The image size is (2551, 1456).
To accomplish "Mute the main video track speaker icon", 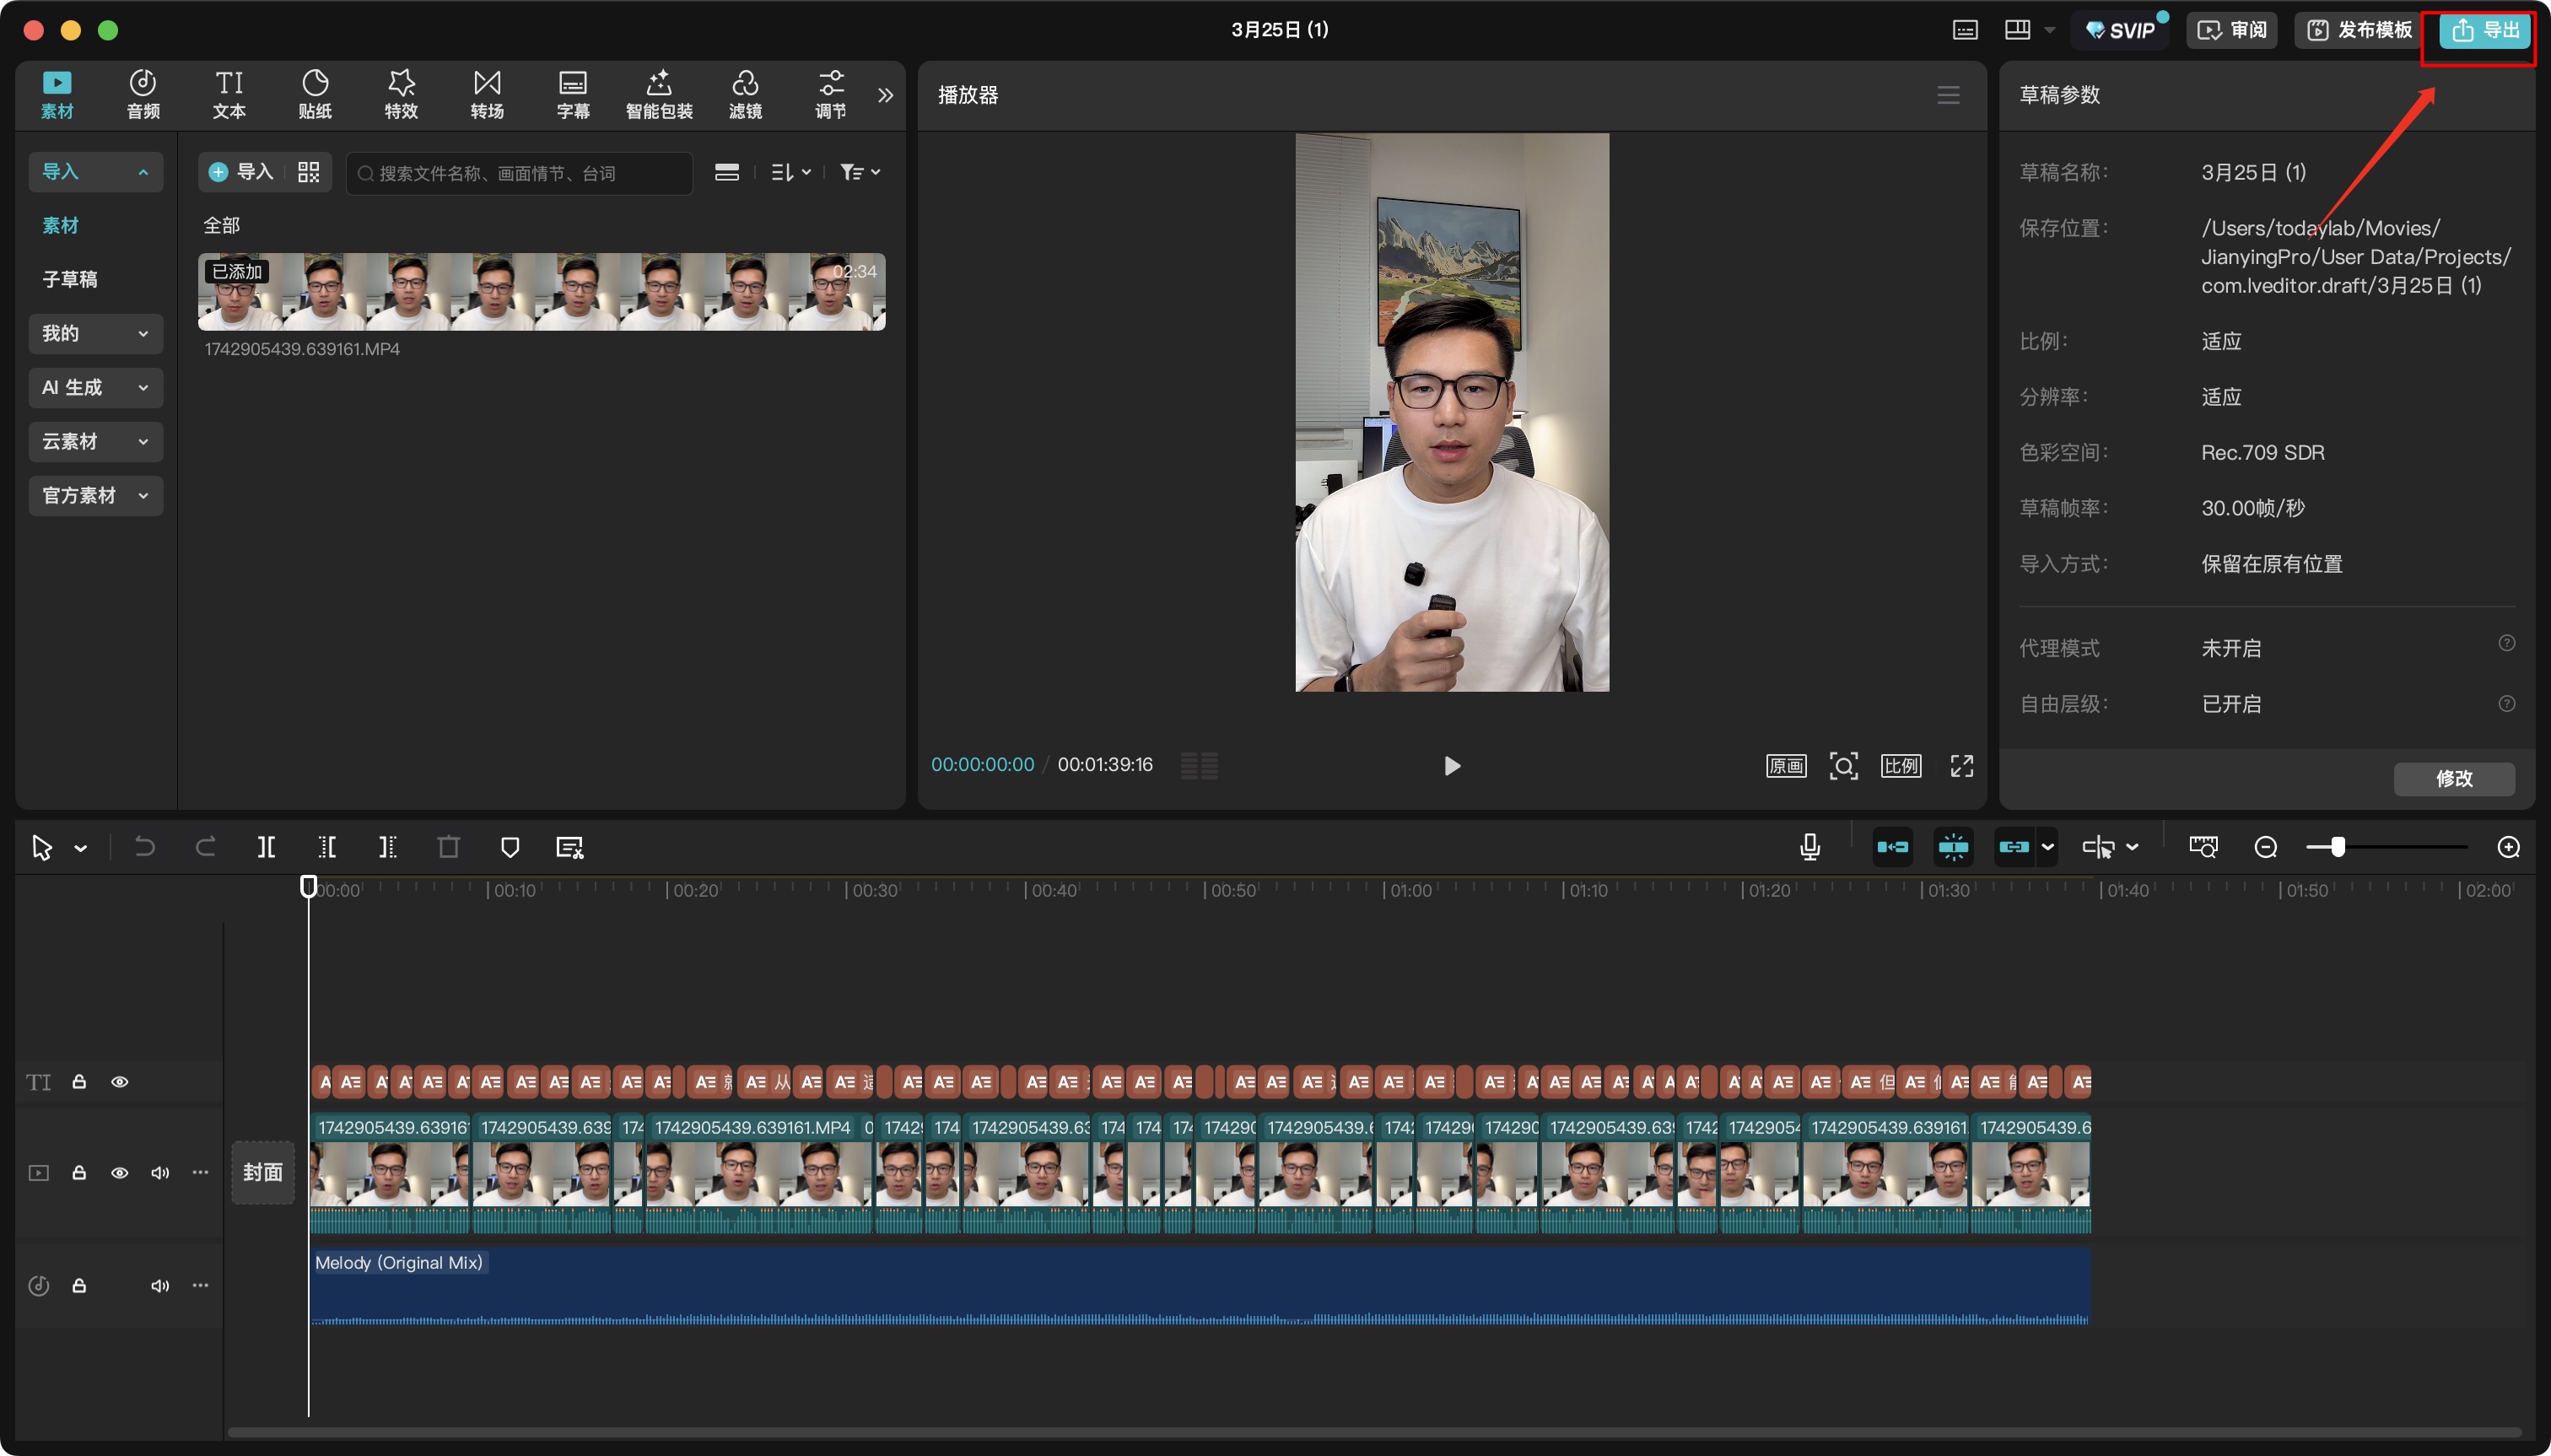I will pos(160,1173).
